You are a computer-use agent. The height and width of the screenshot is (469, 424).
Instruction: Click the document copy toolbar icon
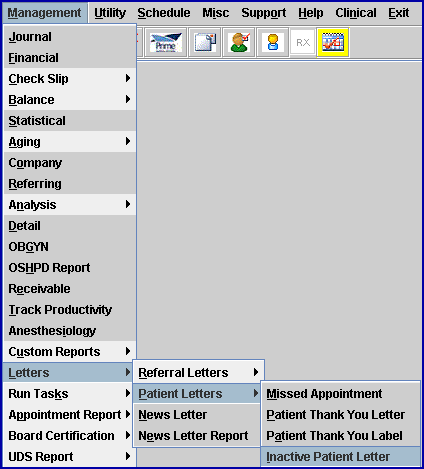(205, 43)
